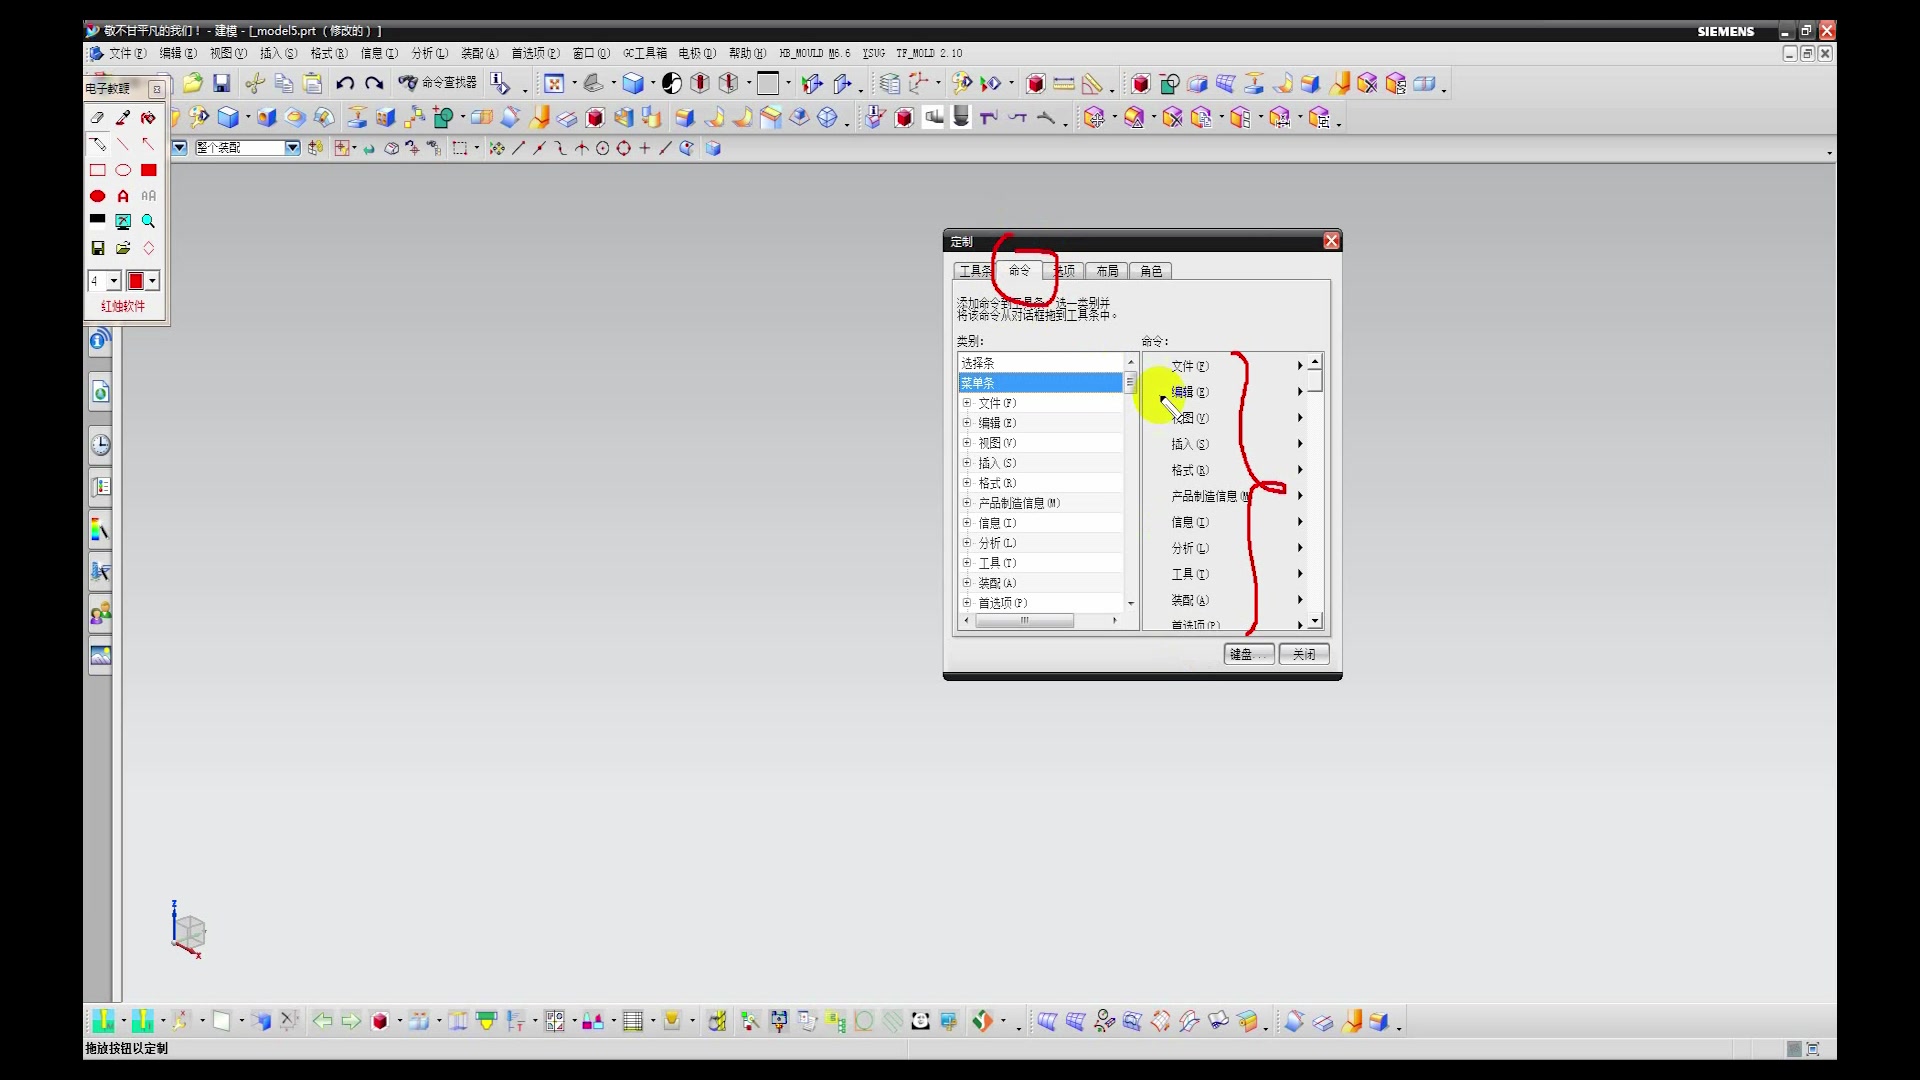Viewport: 1920px width, 1080px height.
Task: Click the Save floppy disk icon
Action: [222, 84]
